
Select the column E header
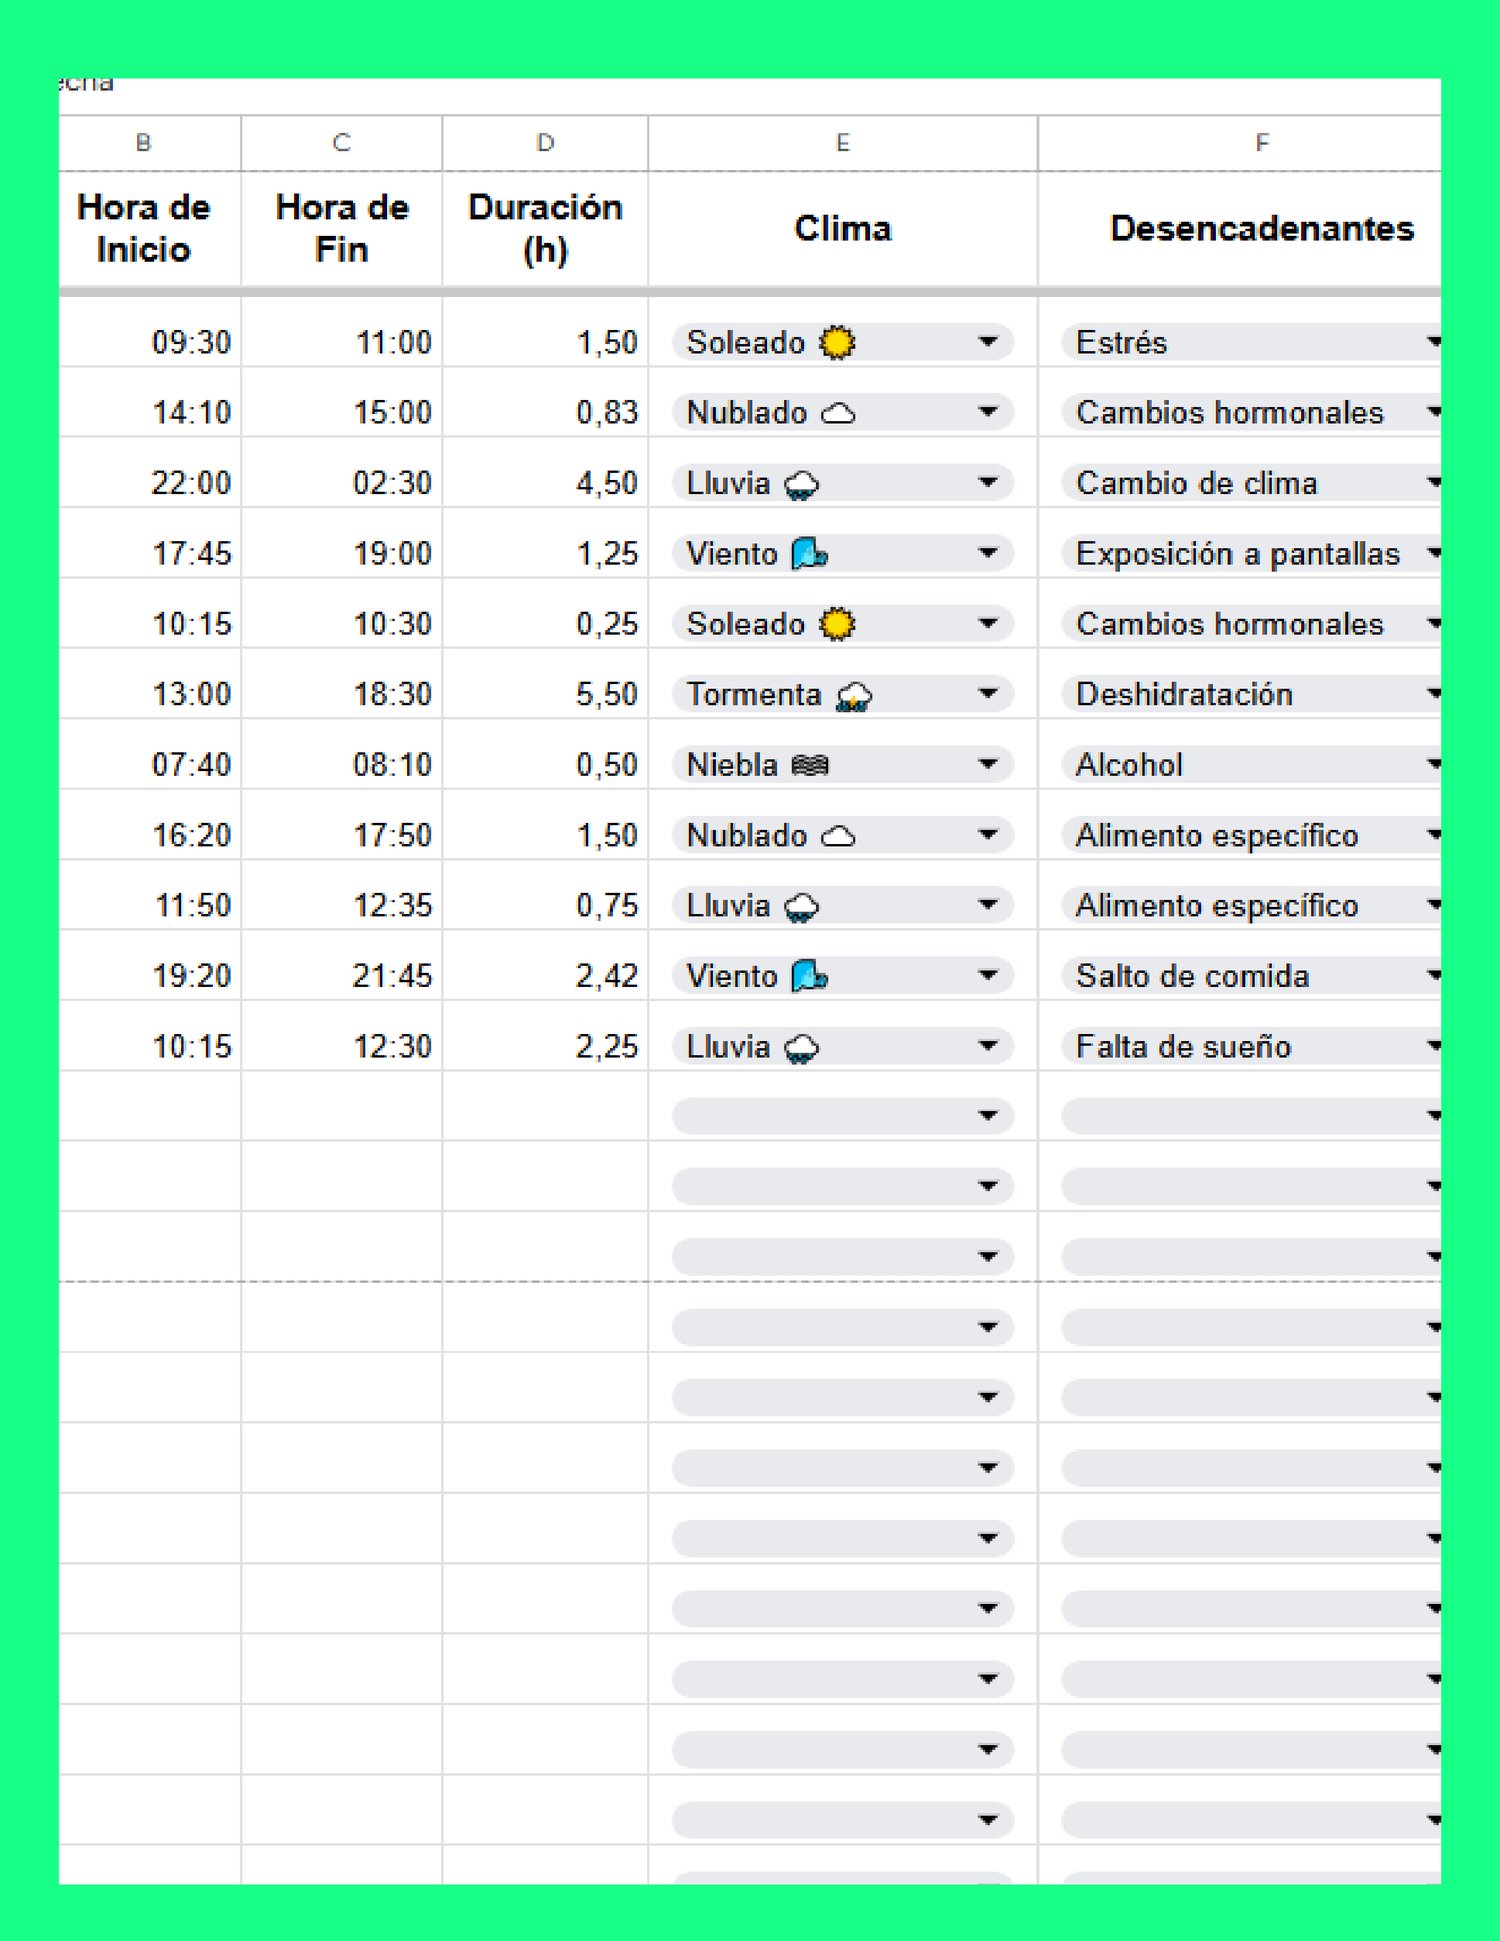pyautogui.click(x=843, y=142)
